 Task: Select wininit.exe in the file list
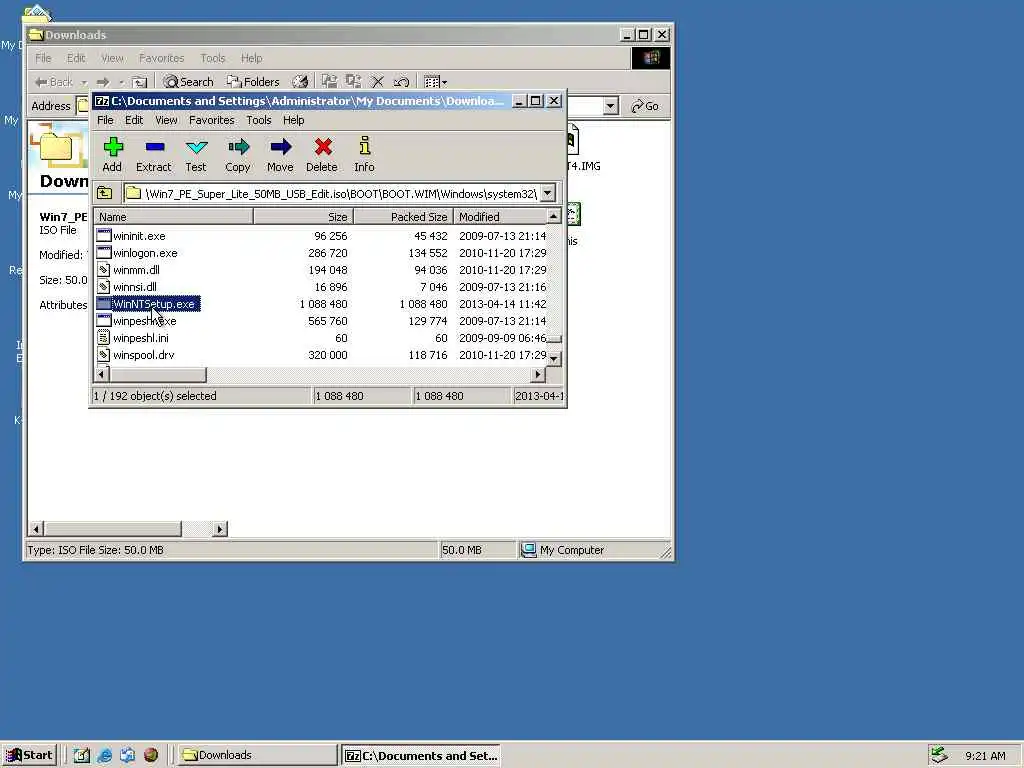[138, 236]
